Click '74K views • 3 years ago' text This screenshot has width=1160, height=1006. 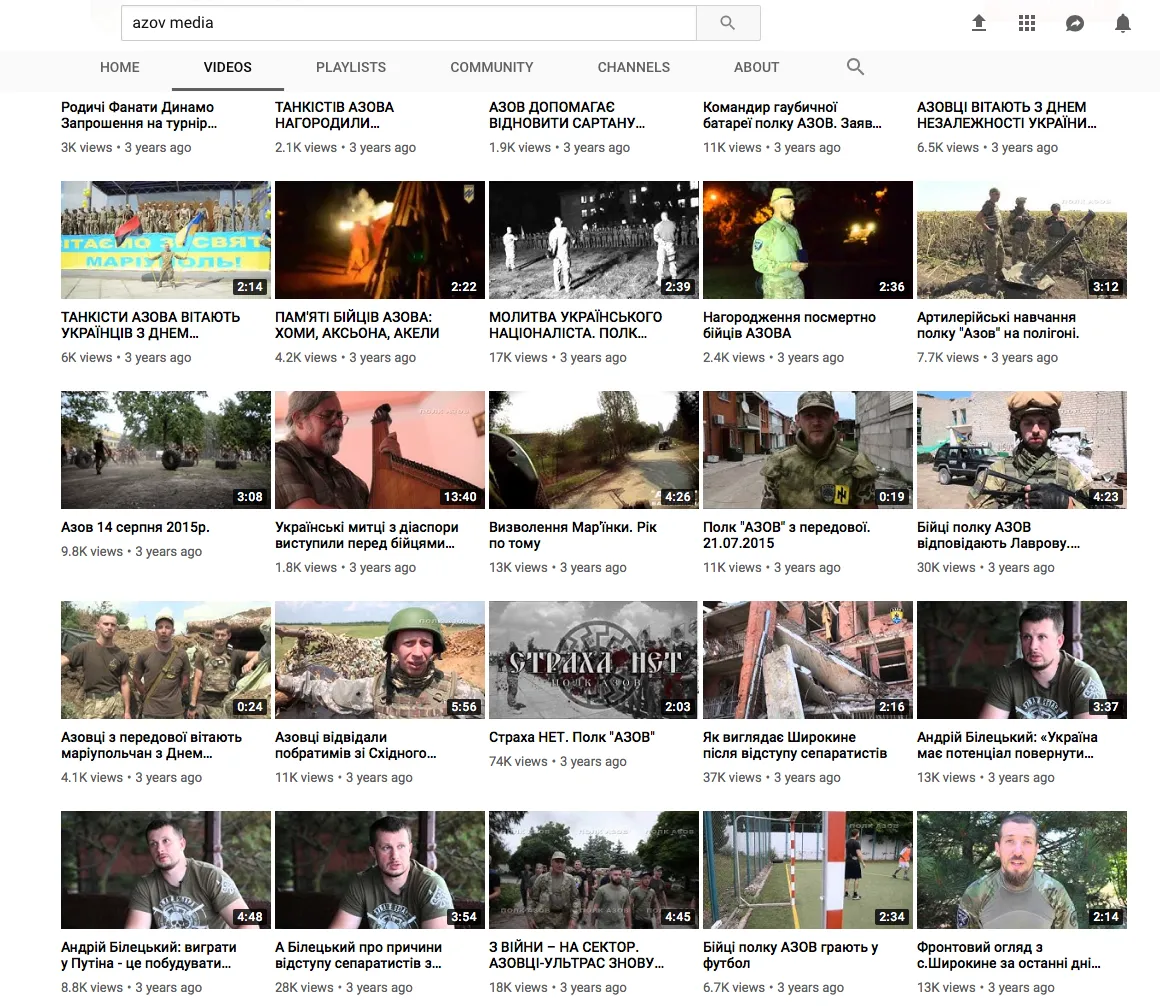coord(558,762)
